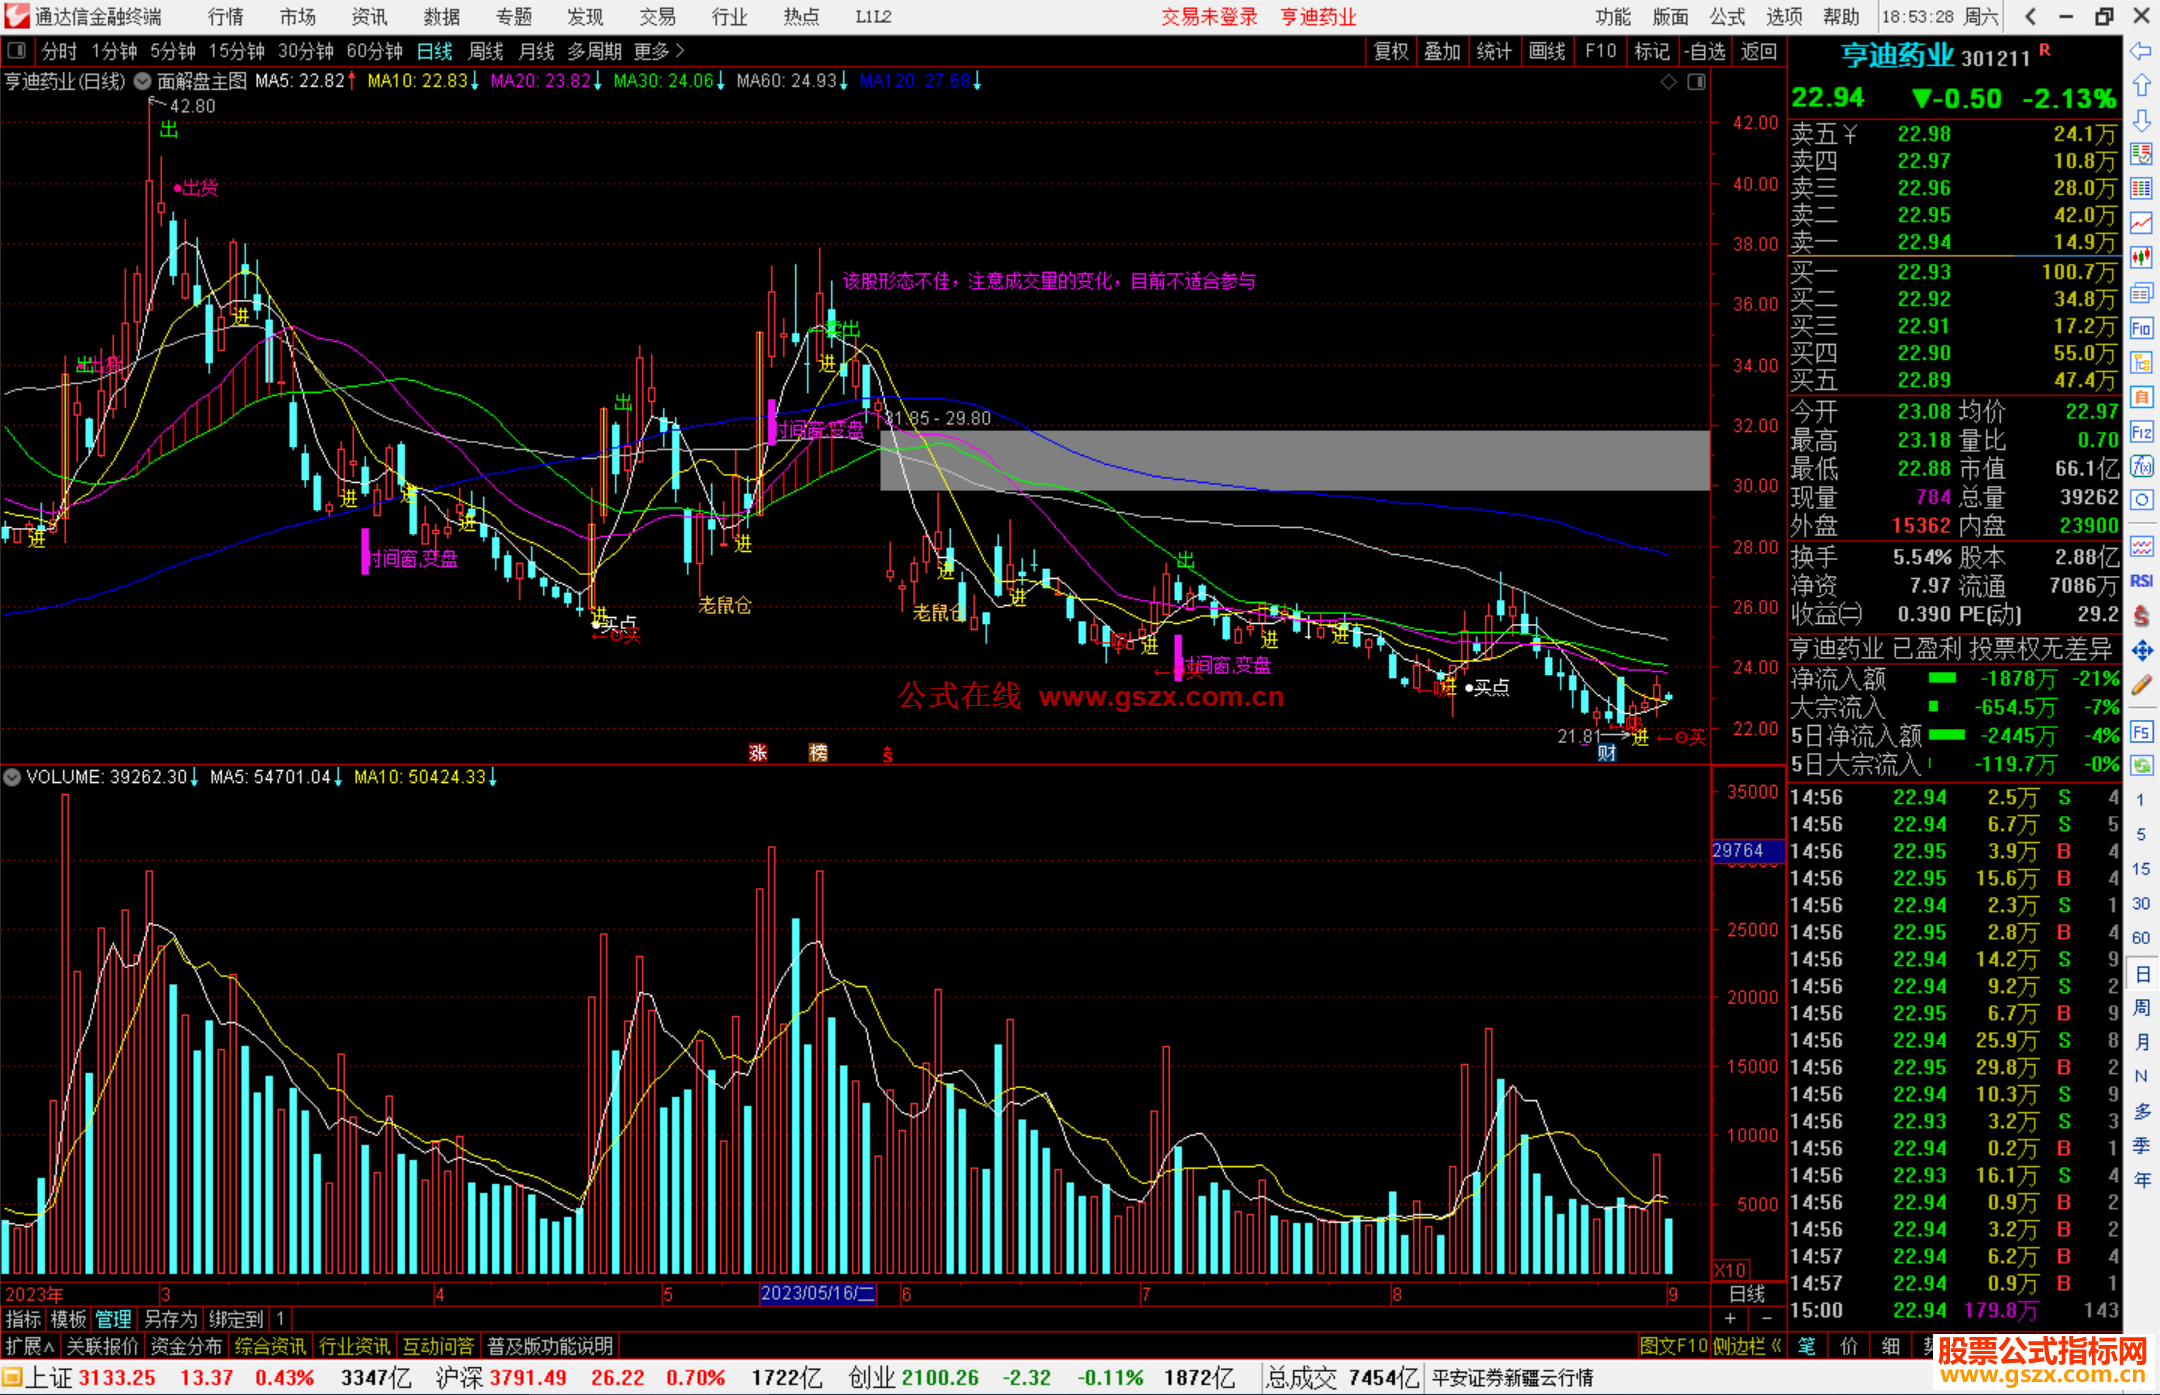Click the F12 icon in right sidebar

click(2141, 432)
